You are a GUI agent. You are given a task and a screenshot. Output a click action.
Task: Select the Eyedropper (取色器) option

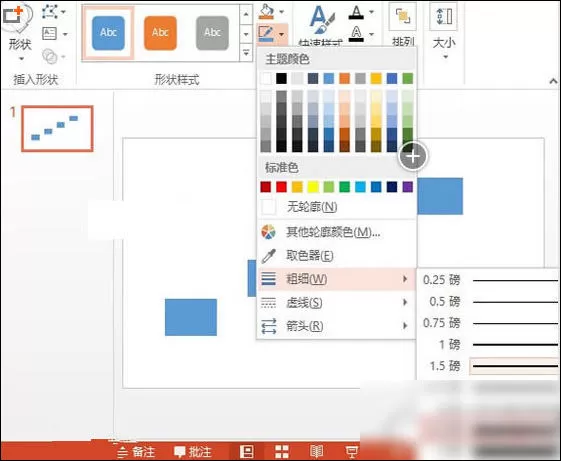(336, 256)
